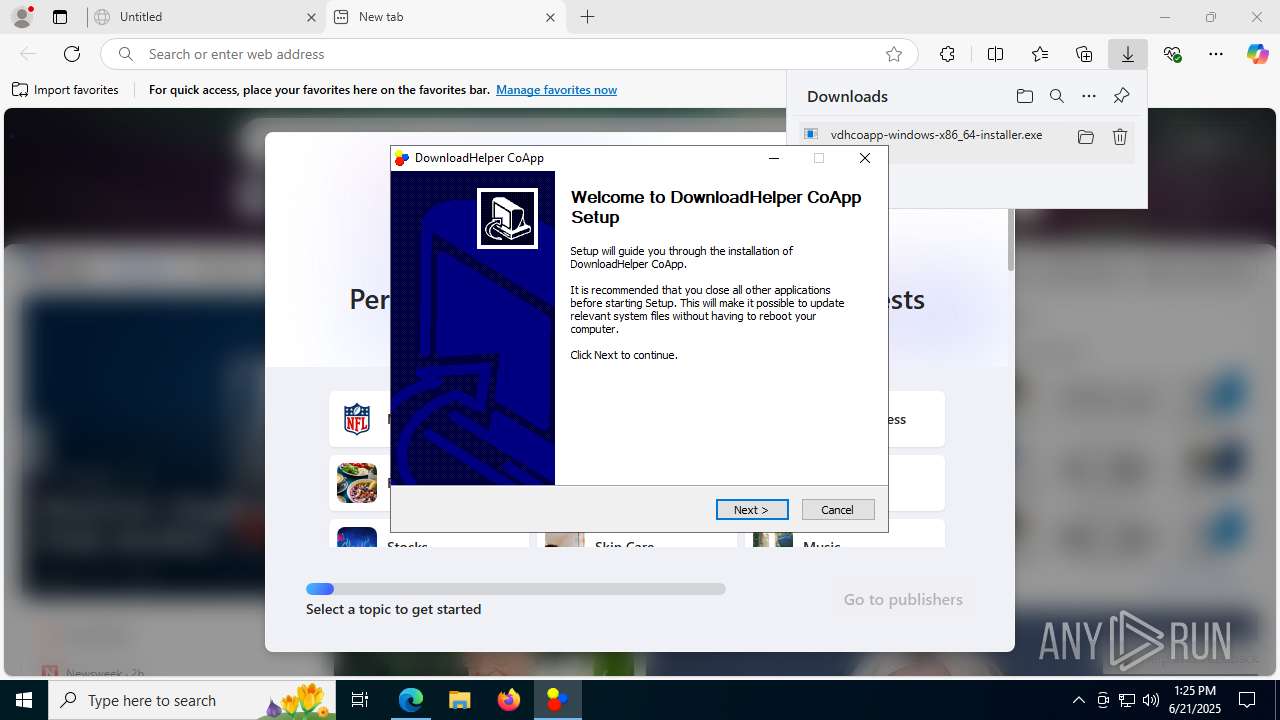
Task: Add page to favorites star icon
Action: [x=894, y=54]
